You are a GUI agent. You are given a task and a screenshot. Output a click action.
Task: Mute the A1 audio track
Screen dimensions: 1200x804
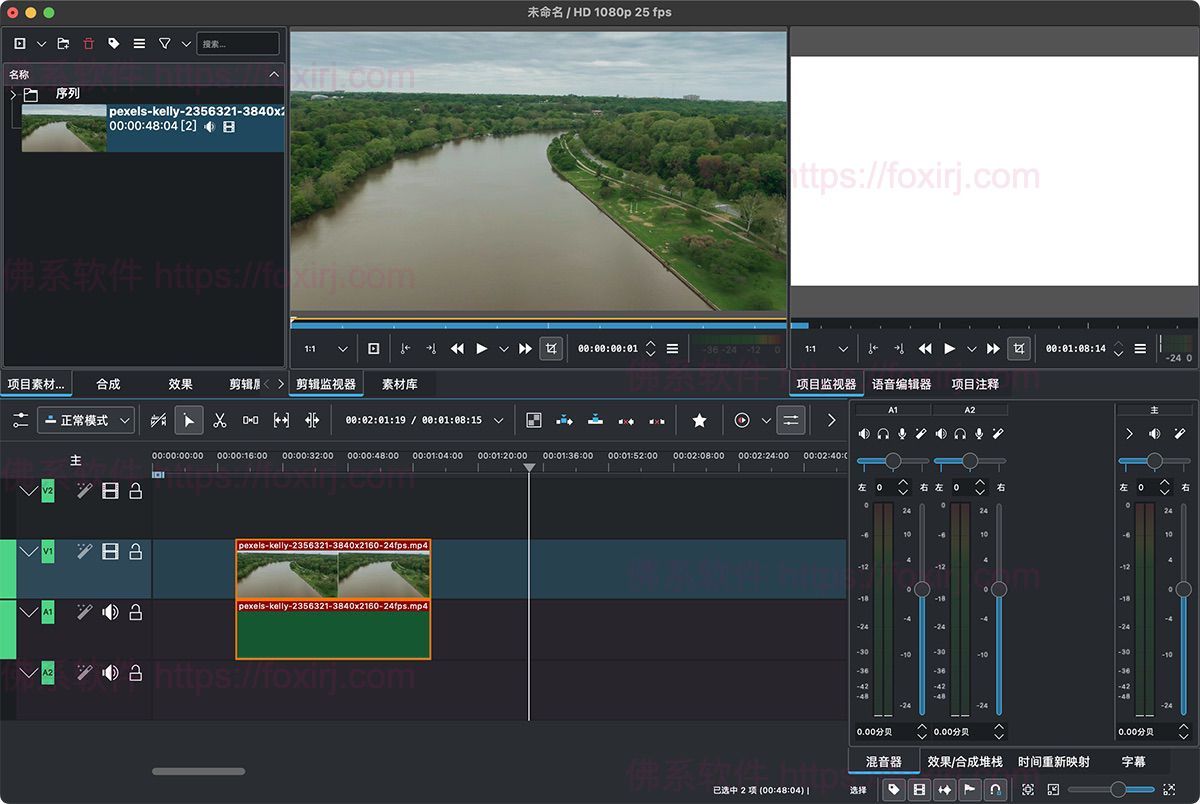pos(110,612)
